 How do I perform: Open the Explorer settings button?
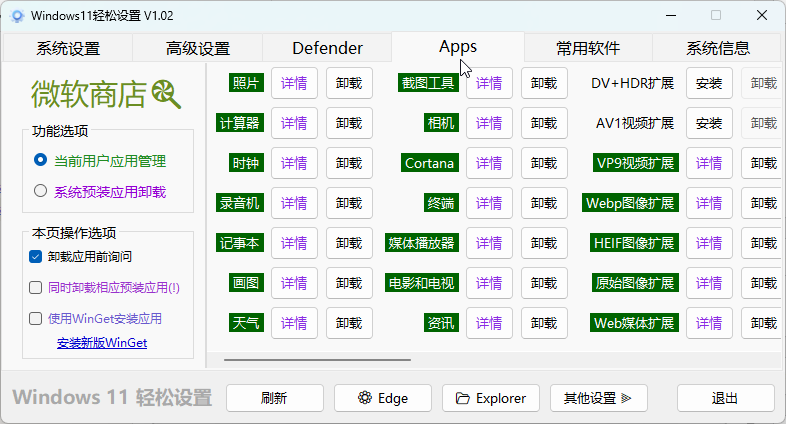click(x=491, y=398)
